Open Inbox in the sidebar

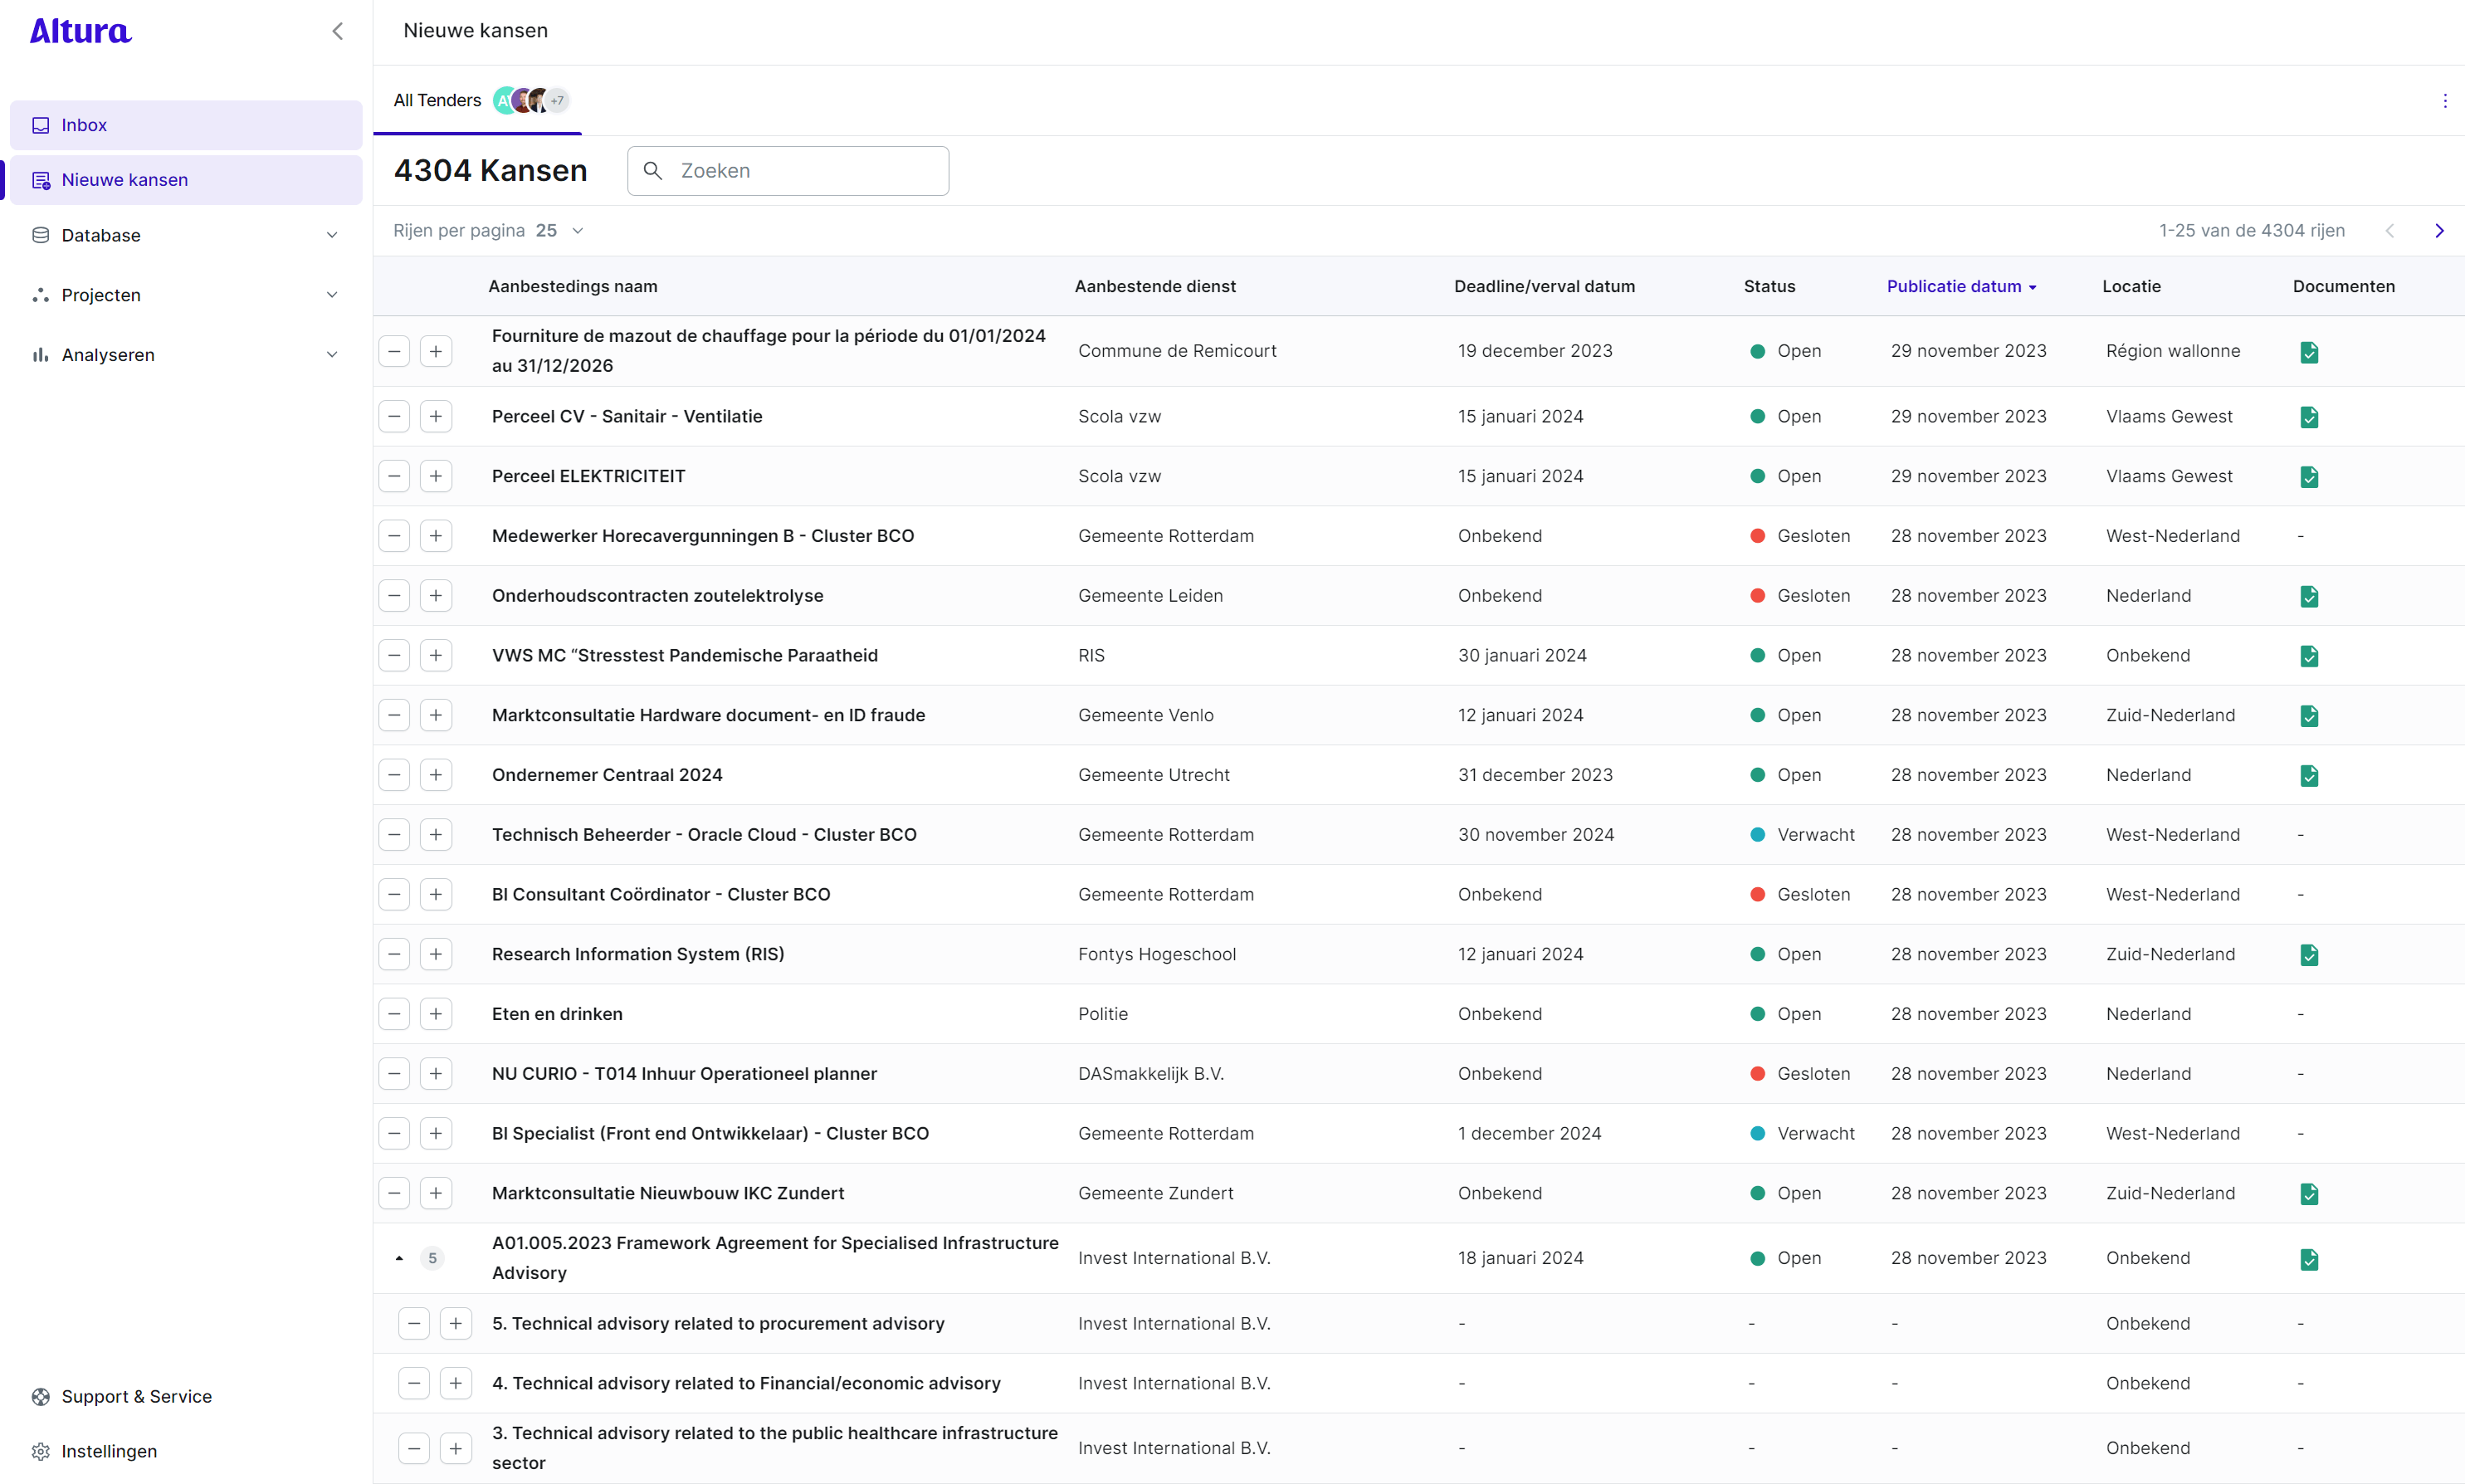(x=186, y=125)
